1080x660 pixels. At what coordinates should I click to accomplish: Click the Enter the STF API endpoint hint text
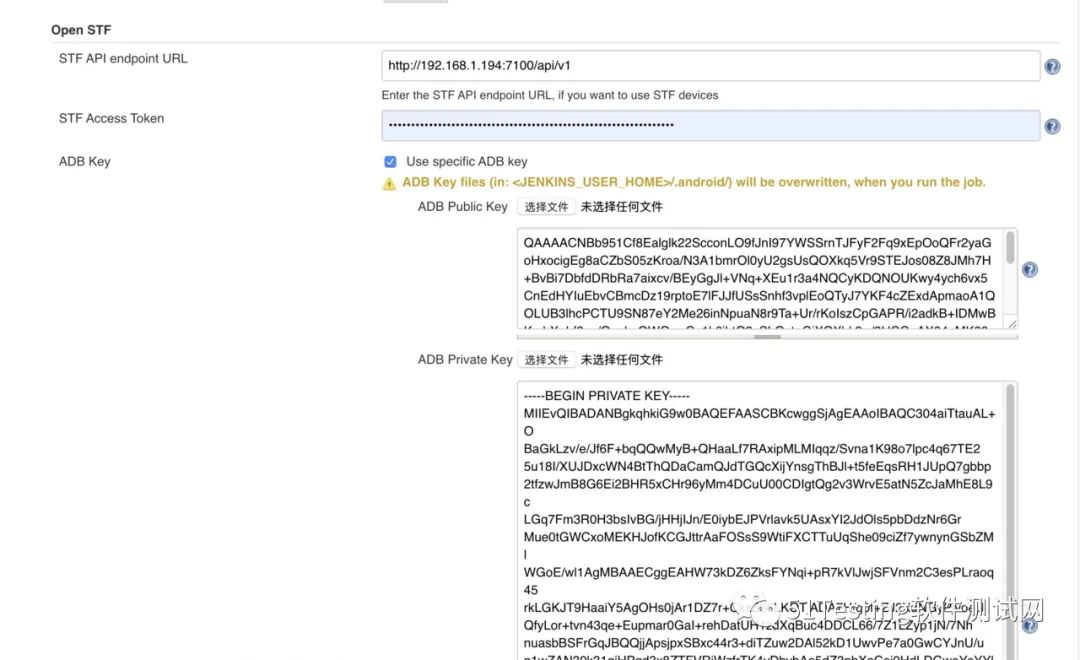tap(550, 95)
